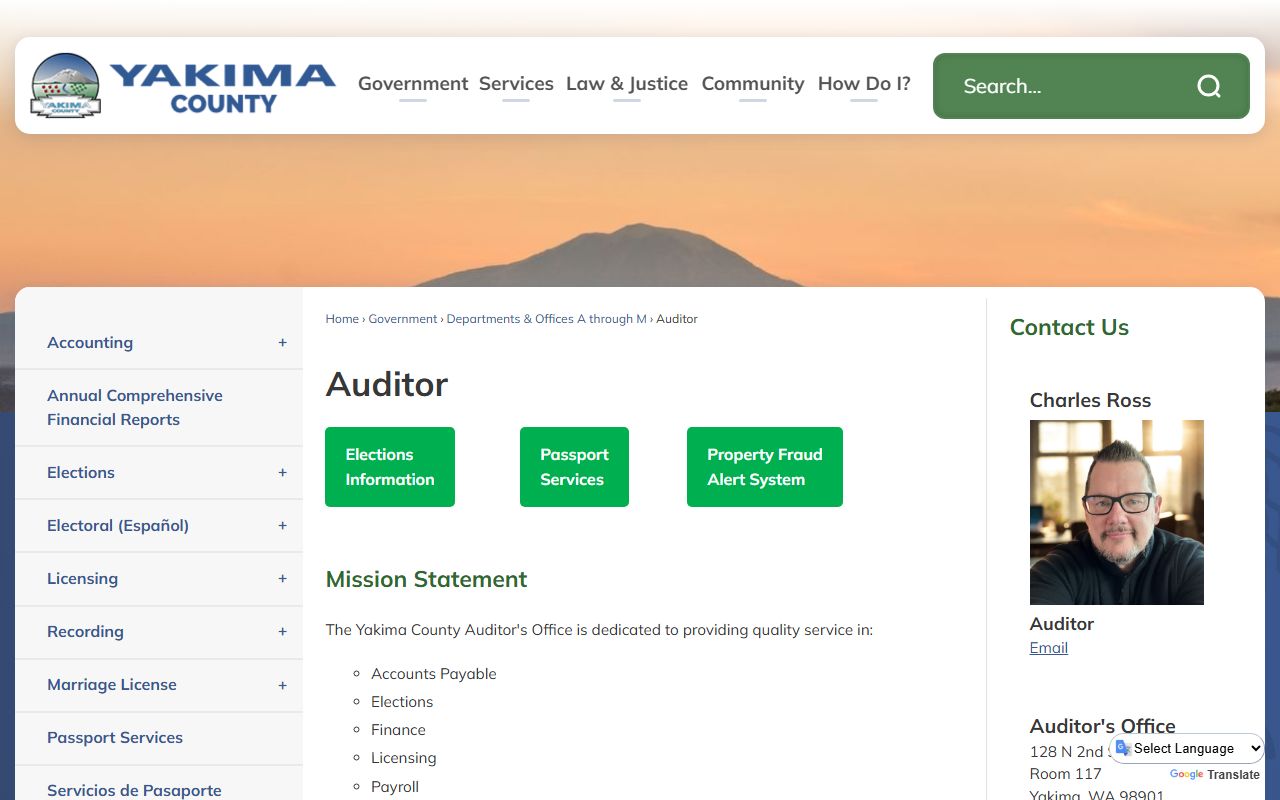1280x800 pixels.
Task: Click the Property Fraud Alert System button
Action: tap(765, 467)
